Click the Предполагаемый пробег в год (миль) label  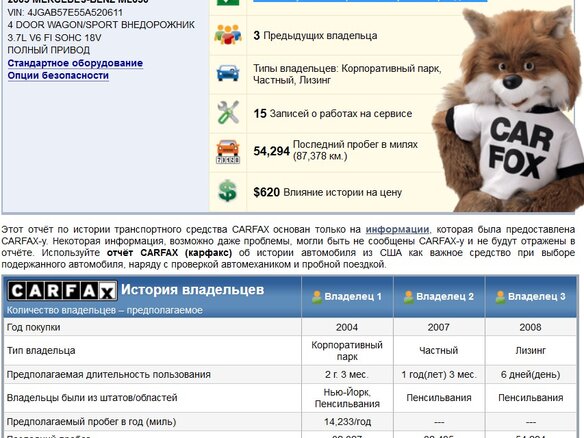[x=92, y=422]
